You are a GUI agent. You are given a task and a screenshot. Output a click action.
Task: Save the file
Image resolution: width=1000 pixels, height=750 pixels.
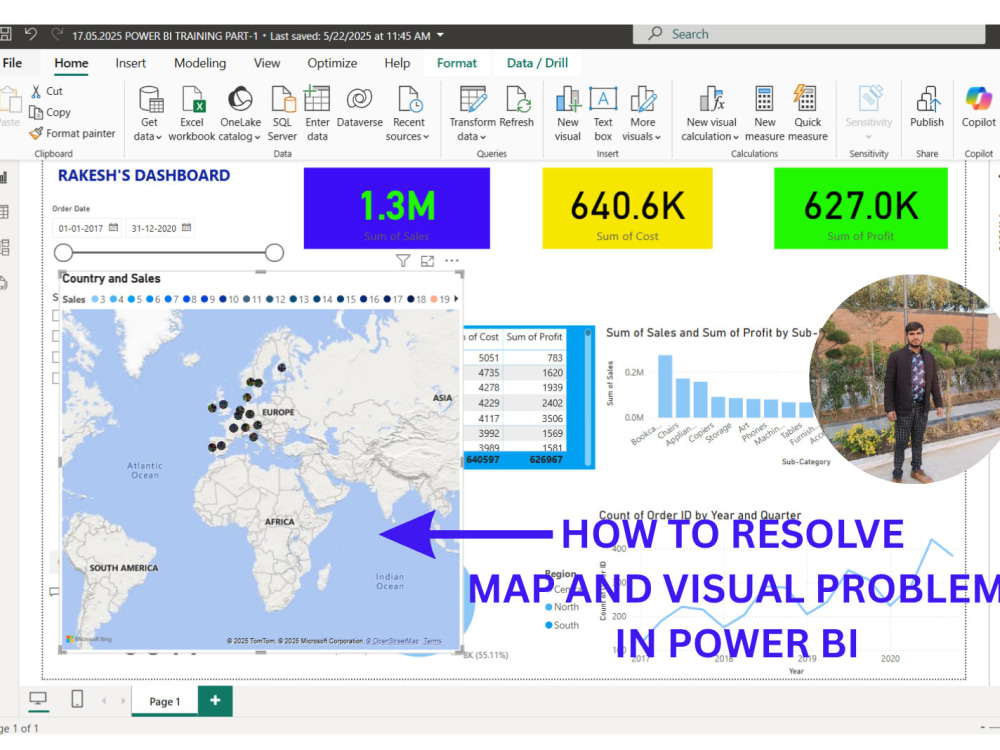(x=5, y=34)
